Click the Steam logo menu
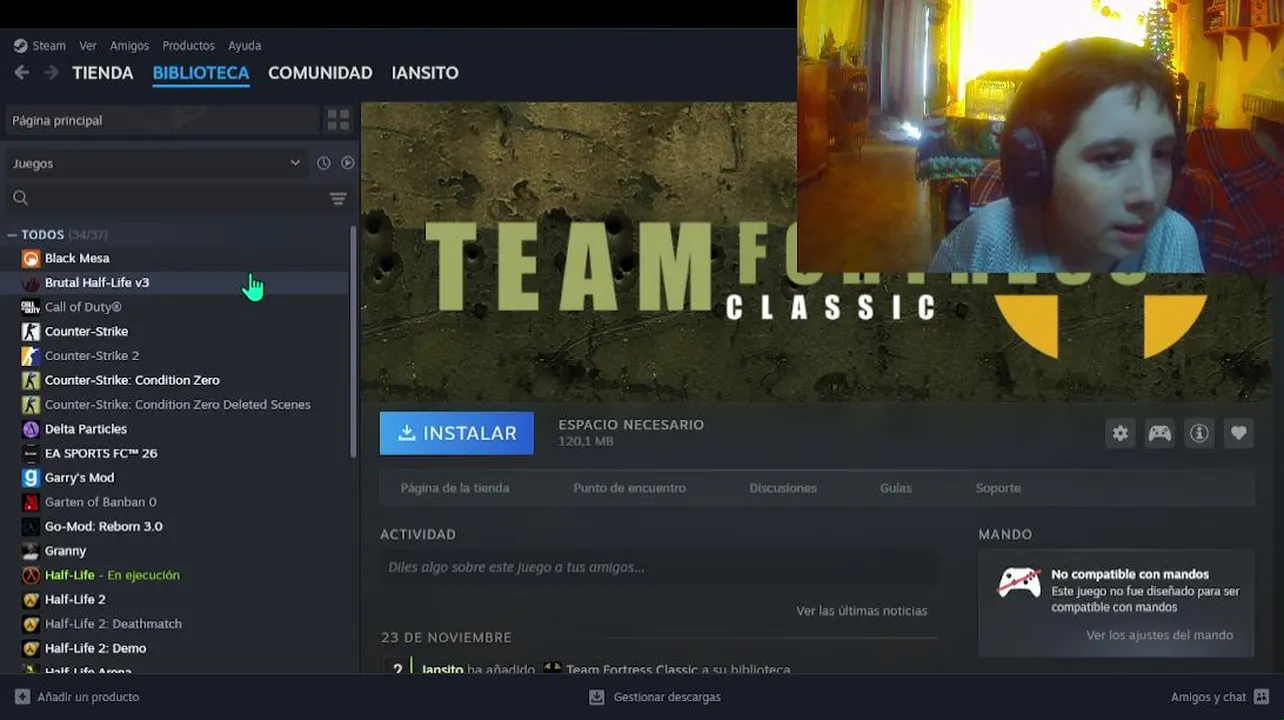The image size is (1284, 720). (39, 46)
